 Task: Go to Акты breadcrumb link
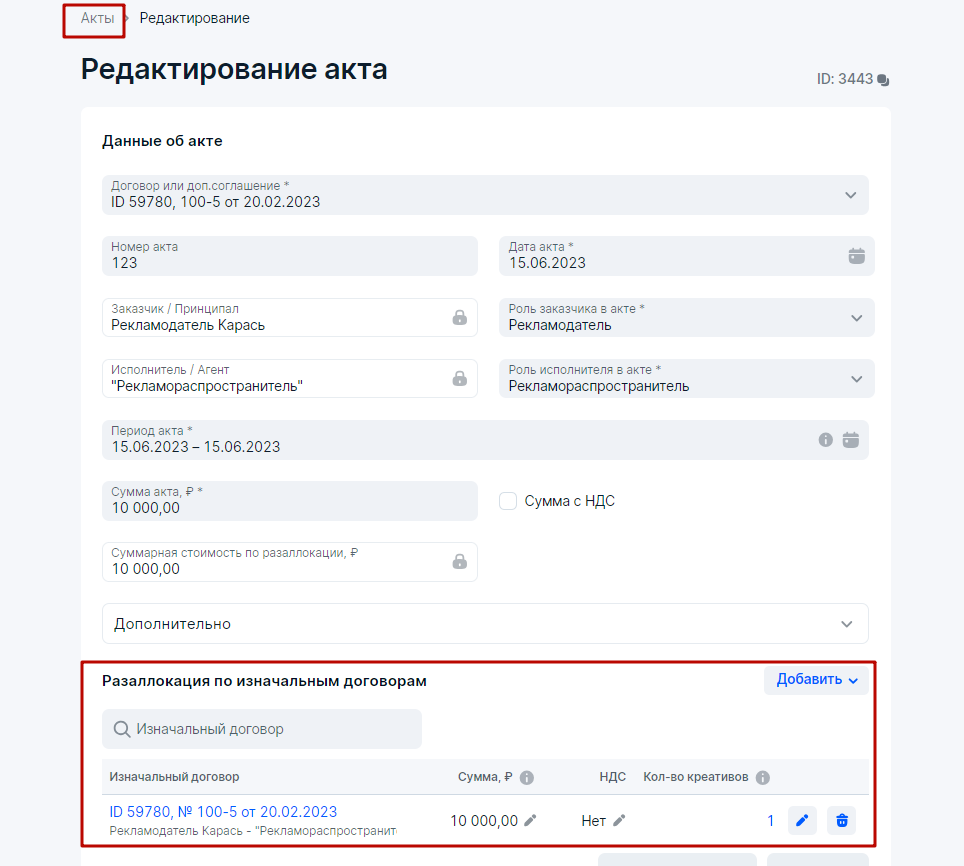pos(97,18)
